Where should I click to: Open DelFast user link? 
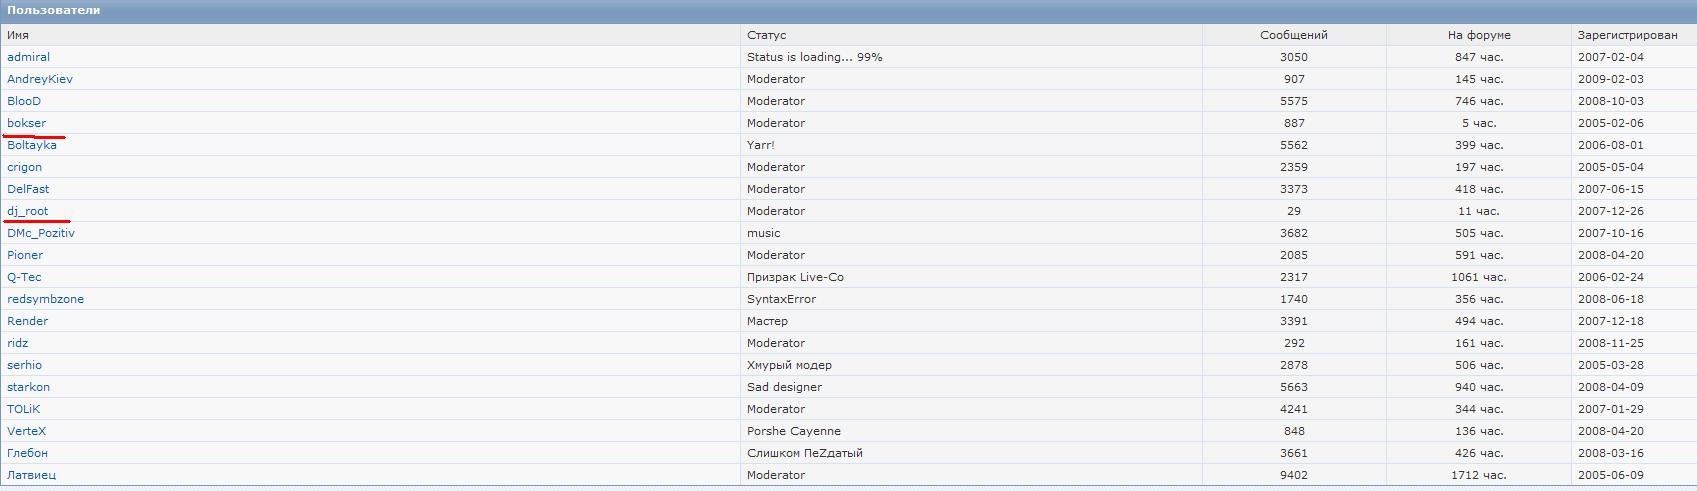coord(28,189)
